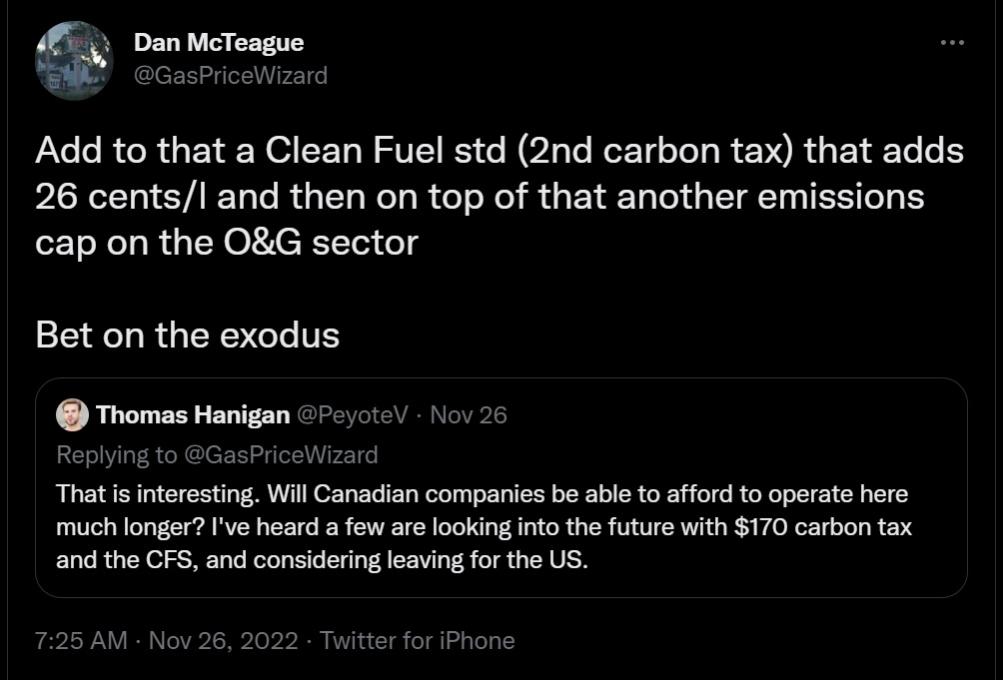Click Thomas Hanigan's small profile picture
The height and width of the screenshot is (680, 1003).
pyautogui.click(x=72, y=415)
